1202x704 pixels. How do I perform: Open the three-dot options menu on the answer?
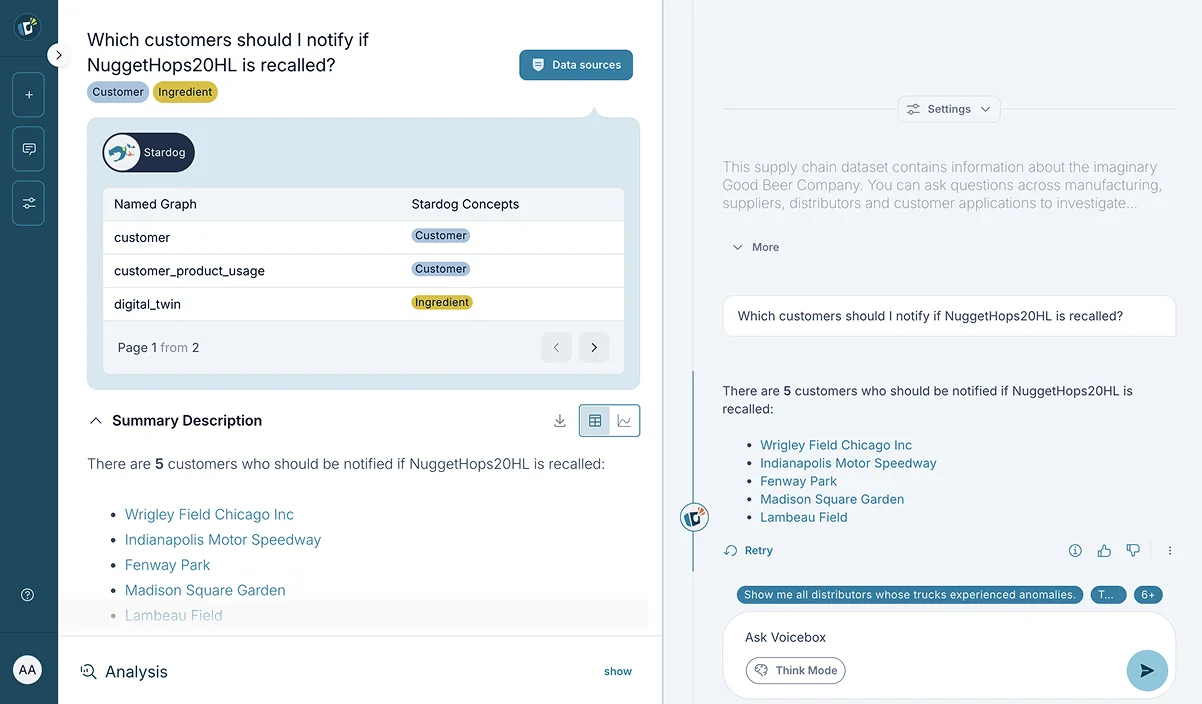pos(1170,550)
